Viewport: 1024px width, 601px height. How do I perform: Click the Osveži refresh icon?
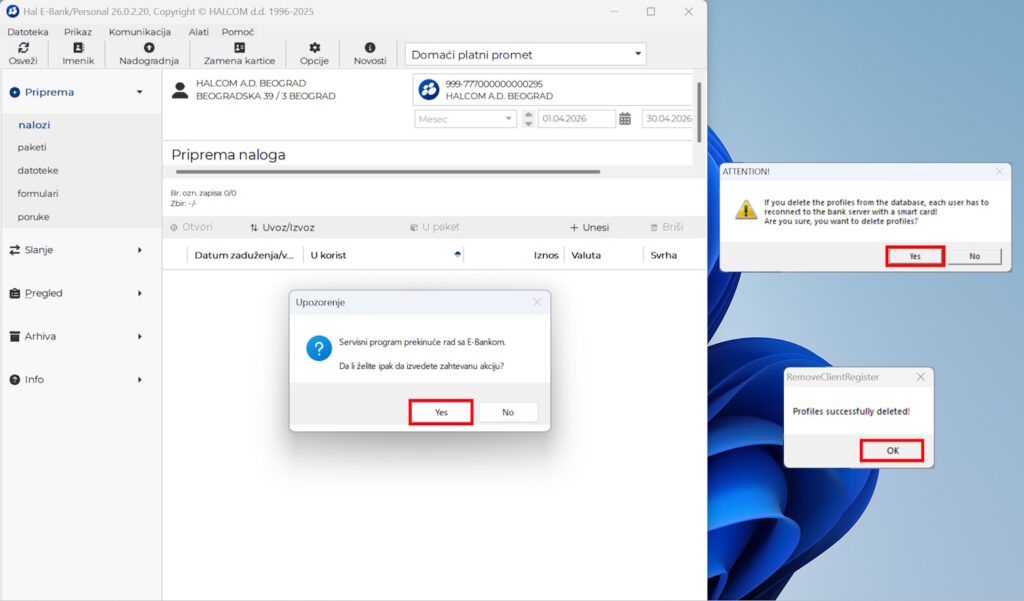point(23,48)
